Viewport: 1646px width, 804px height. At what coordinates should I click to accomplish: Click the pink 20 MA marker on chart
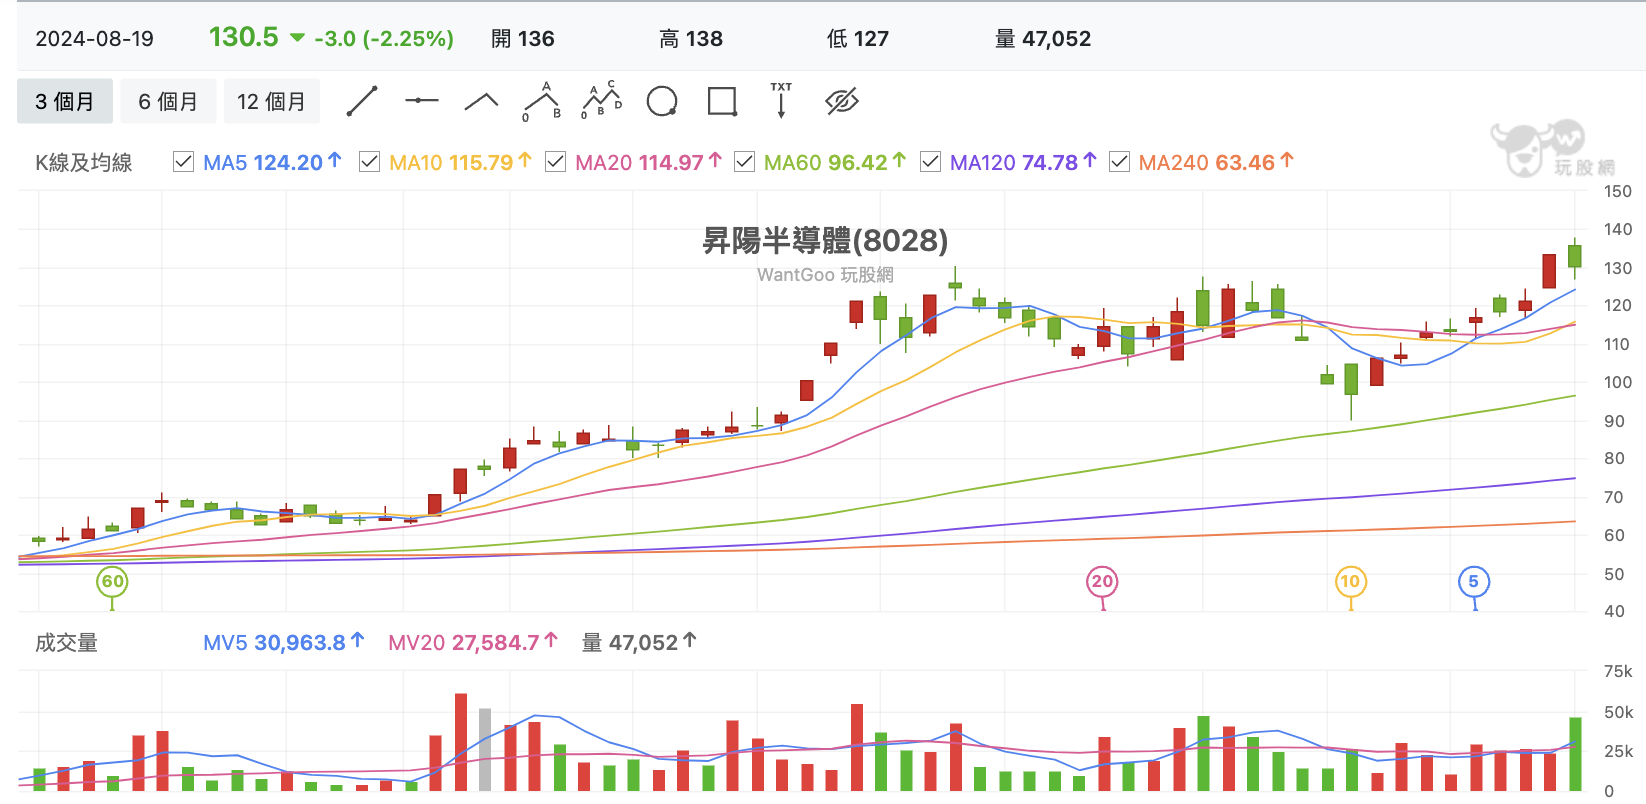[x=1102, y=582]
